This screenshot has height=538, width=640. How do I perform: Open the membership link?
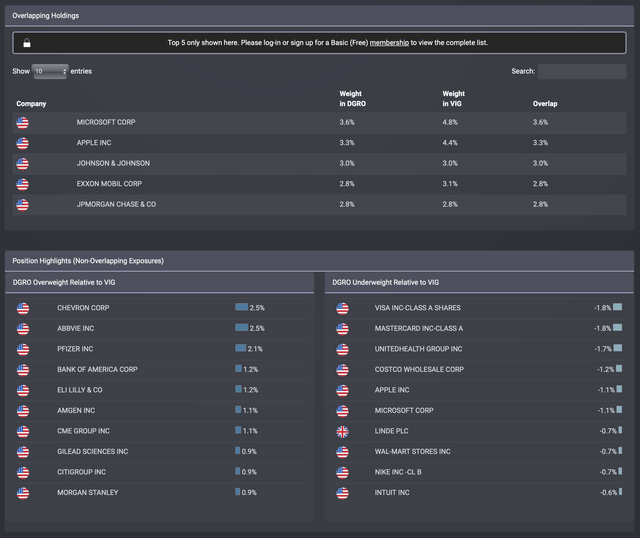[389, 43]
